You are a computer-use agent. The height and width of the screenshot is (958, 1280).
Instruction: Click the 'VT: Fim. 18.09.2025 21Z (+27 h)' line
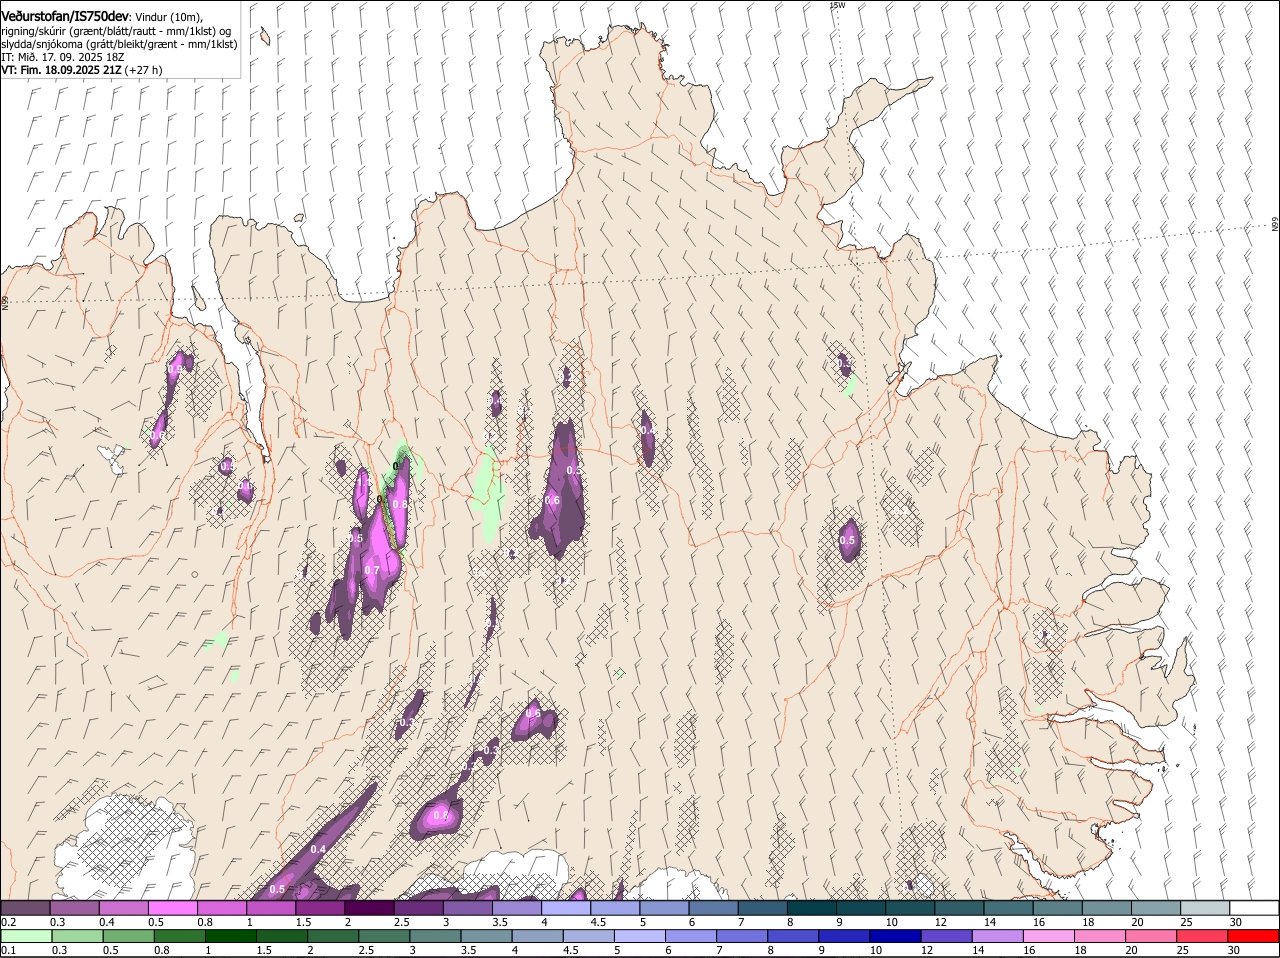(81, 70)
